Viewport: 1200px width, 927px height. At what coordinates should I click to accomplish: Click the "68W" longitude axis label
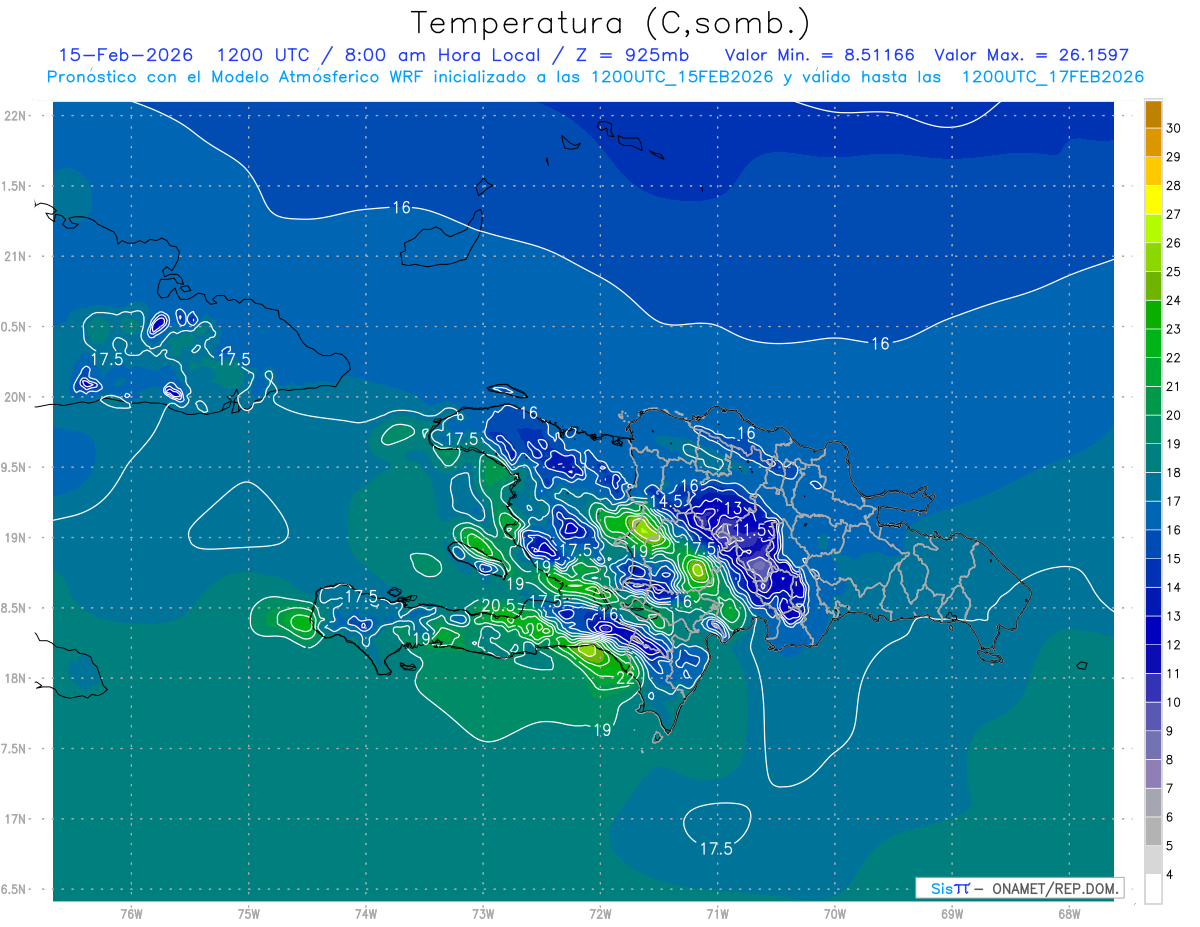(1069, 913)
